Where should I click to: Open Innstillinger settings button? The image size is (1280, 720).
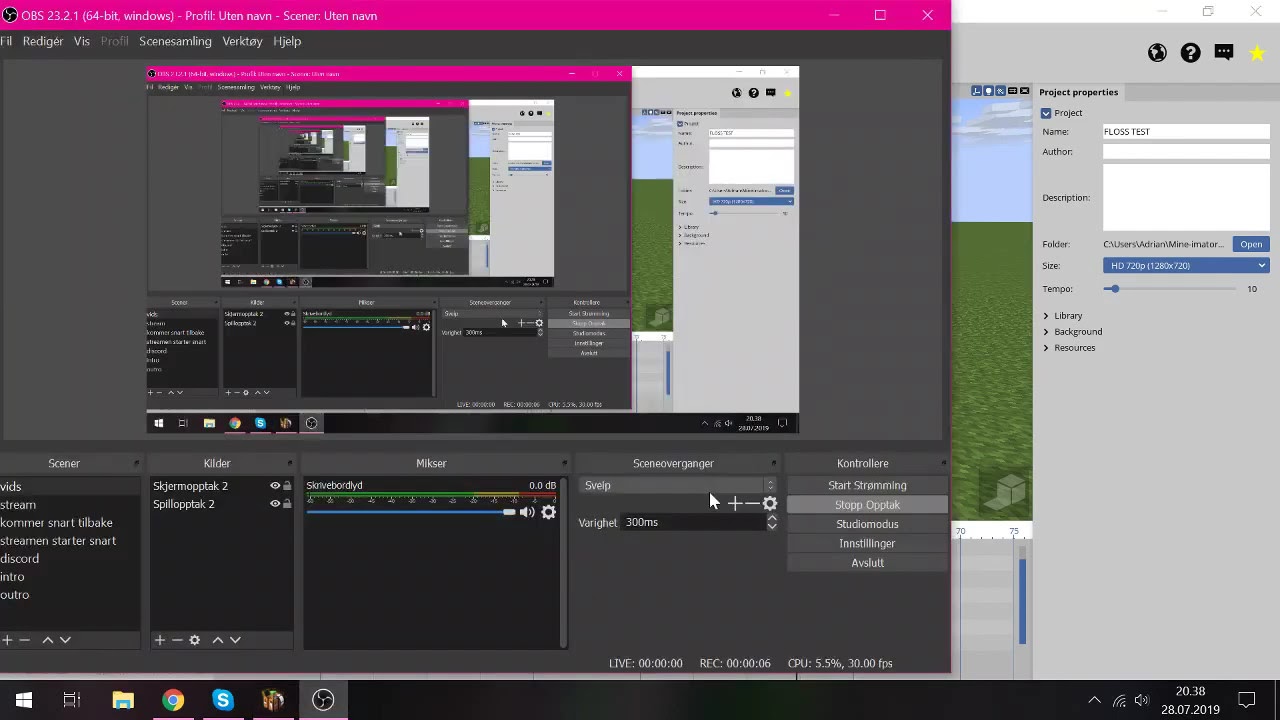point(867,543)
